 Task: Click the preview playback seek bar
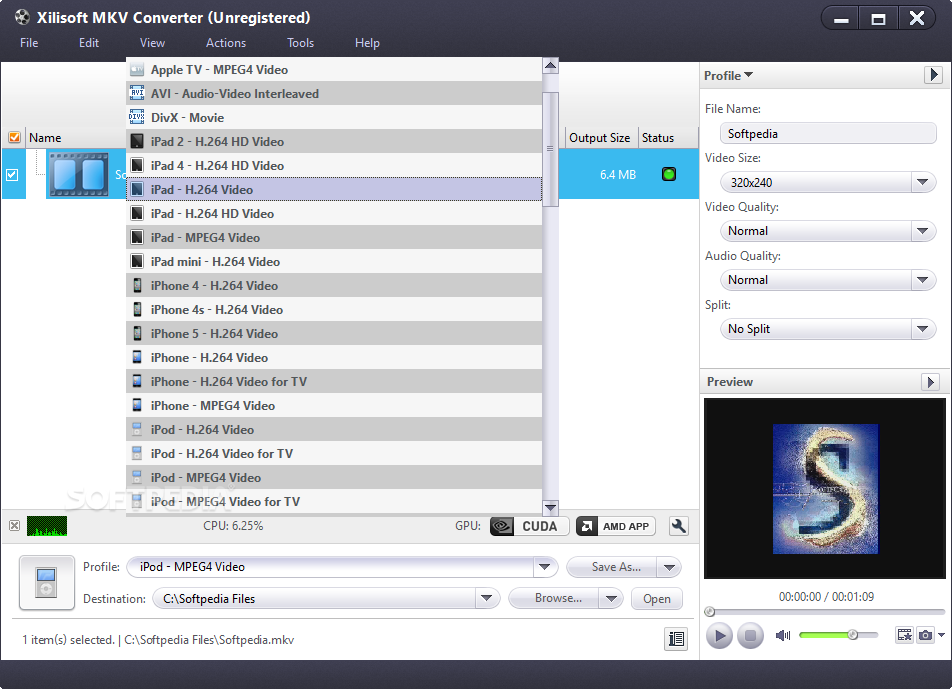click(x=824, y=612)
